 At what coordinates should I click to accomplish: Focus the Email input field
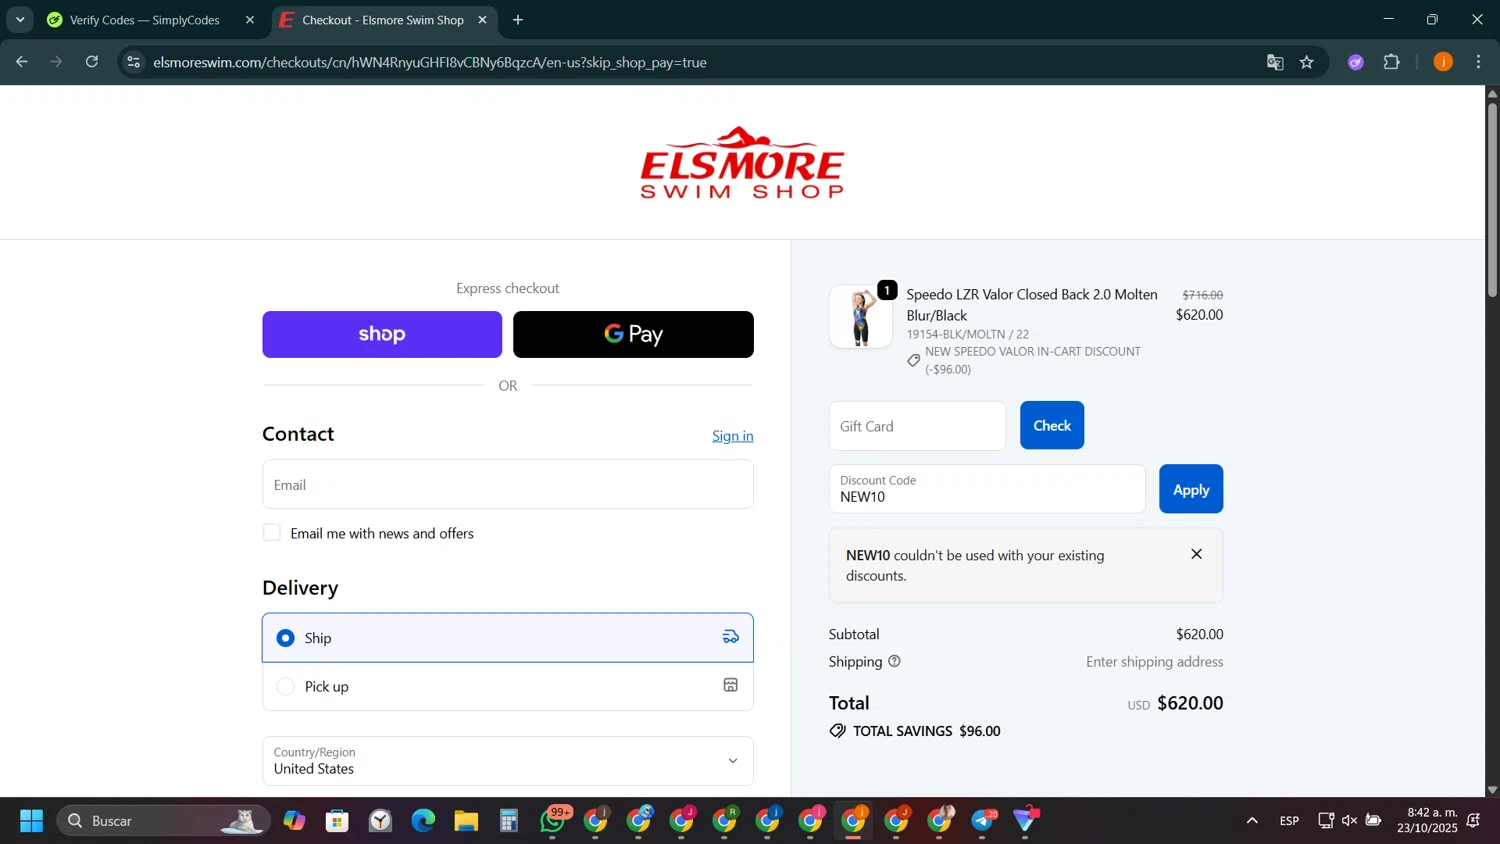(x=508, y=484)
